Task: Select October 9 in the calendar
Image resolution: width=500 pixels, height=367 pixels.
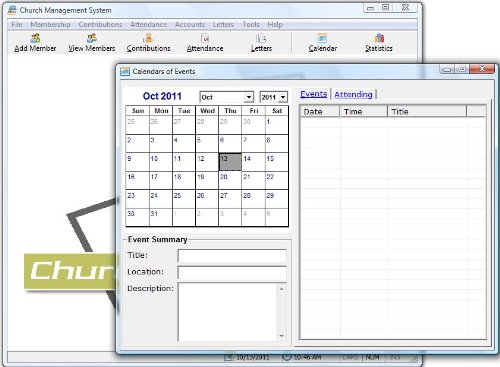Action: click(137, 162)
